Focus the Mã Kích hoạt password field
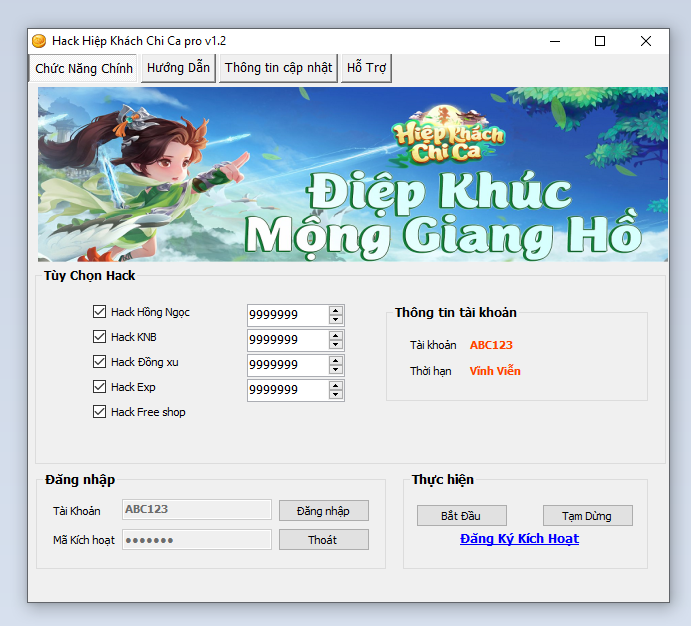Viewport: 691px width, 626px height. coord(197,540)
